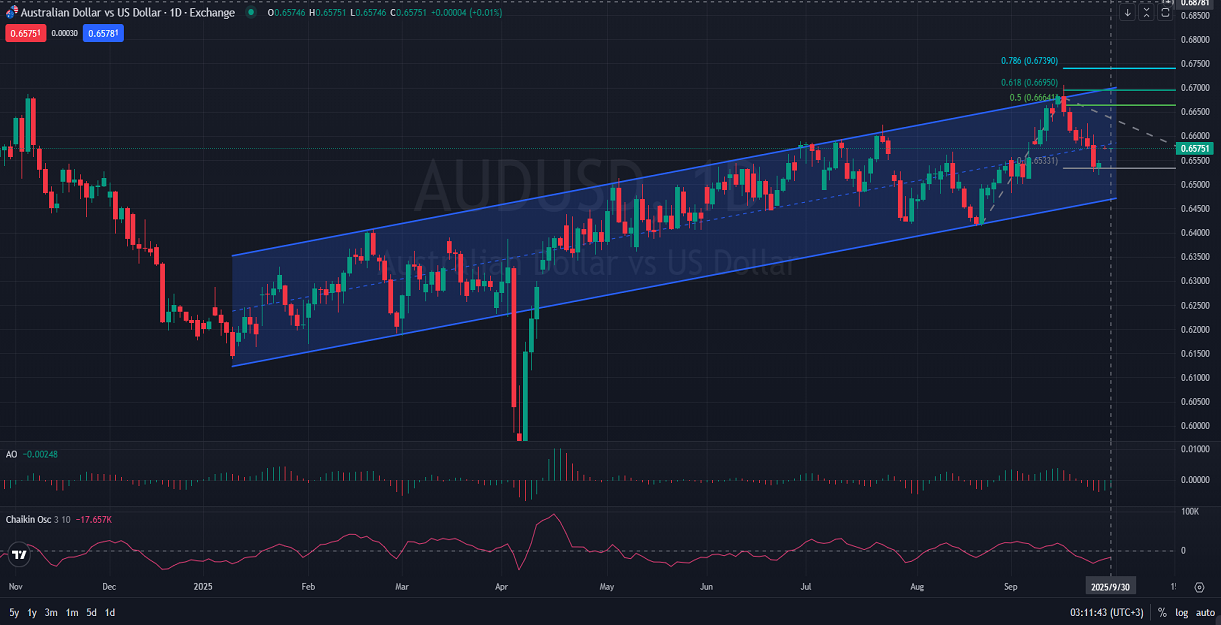Click the TradingView logo icon
This screenshot has width=1221, height=625.
click(x=18, y=553)
